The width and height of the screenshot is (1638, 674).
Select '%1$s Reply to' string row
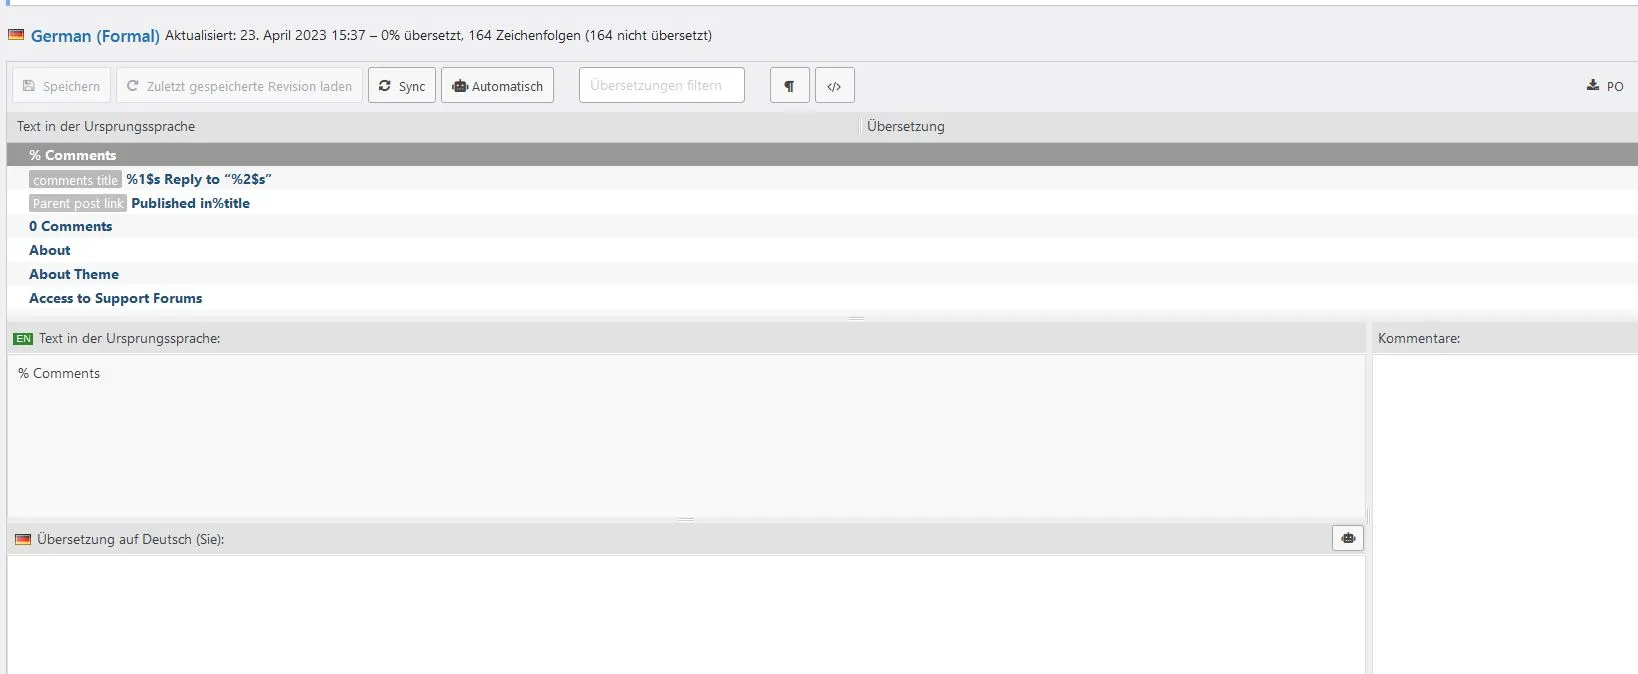822,179
